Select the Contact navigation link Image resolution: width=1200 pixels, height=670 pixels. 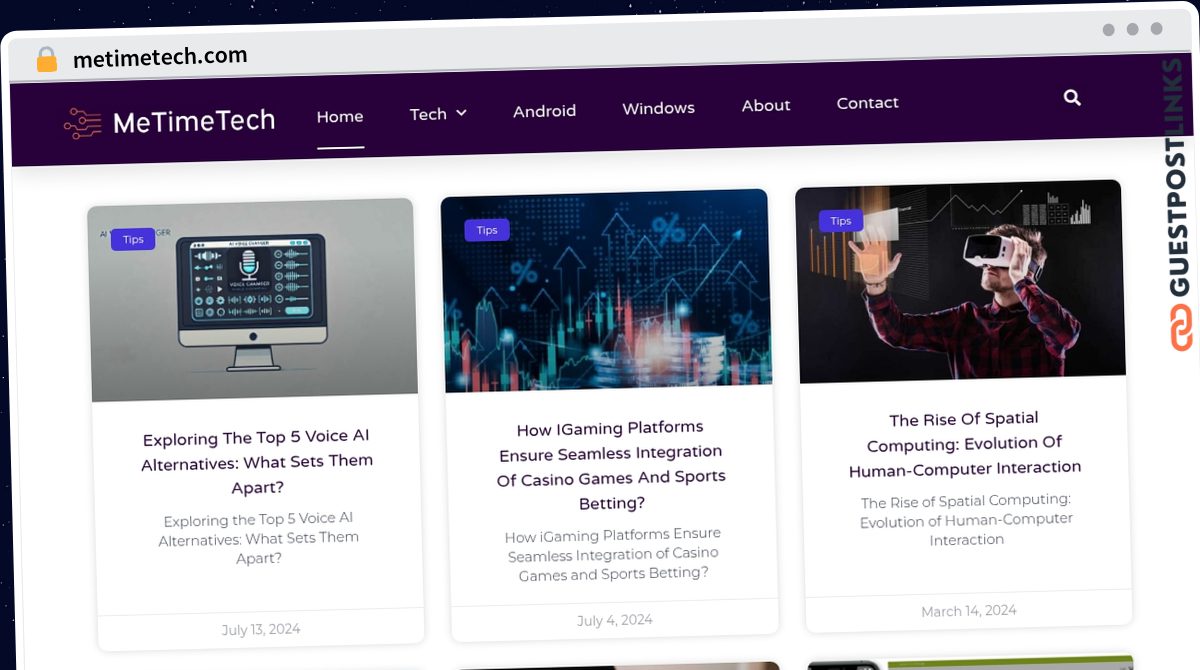(867, 102)
